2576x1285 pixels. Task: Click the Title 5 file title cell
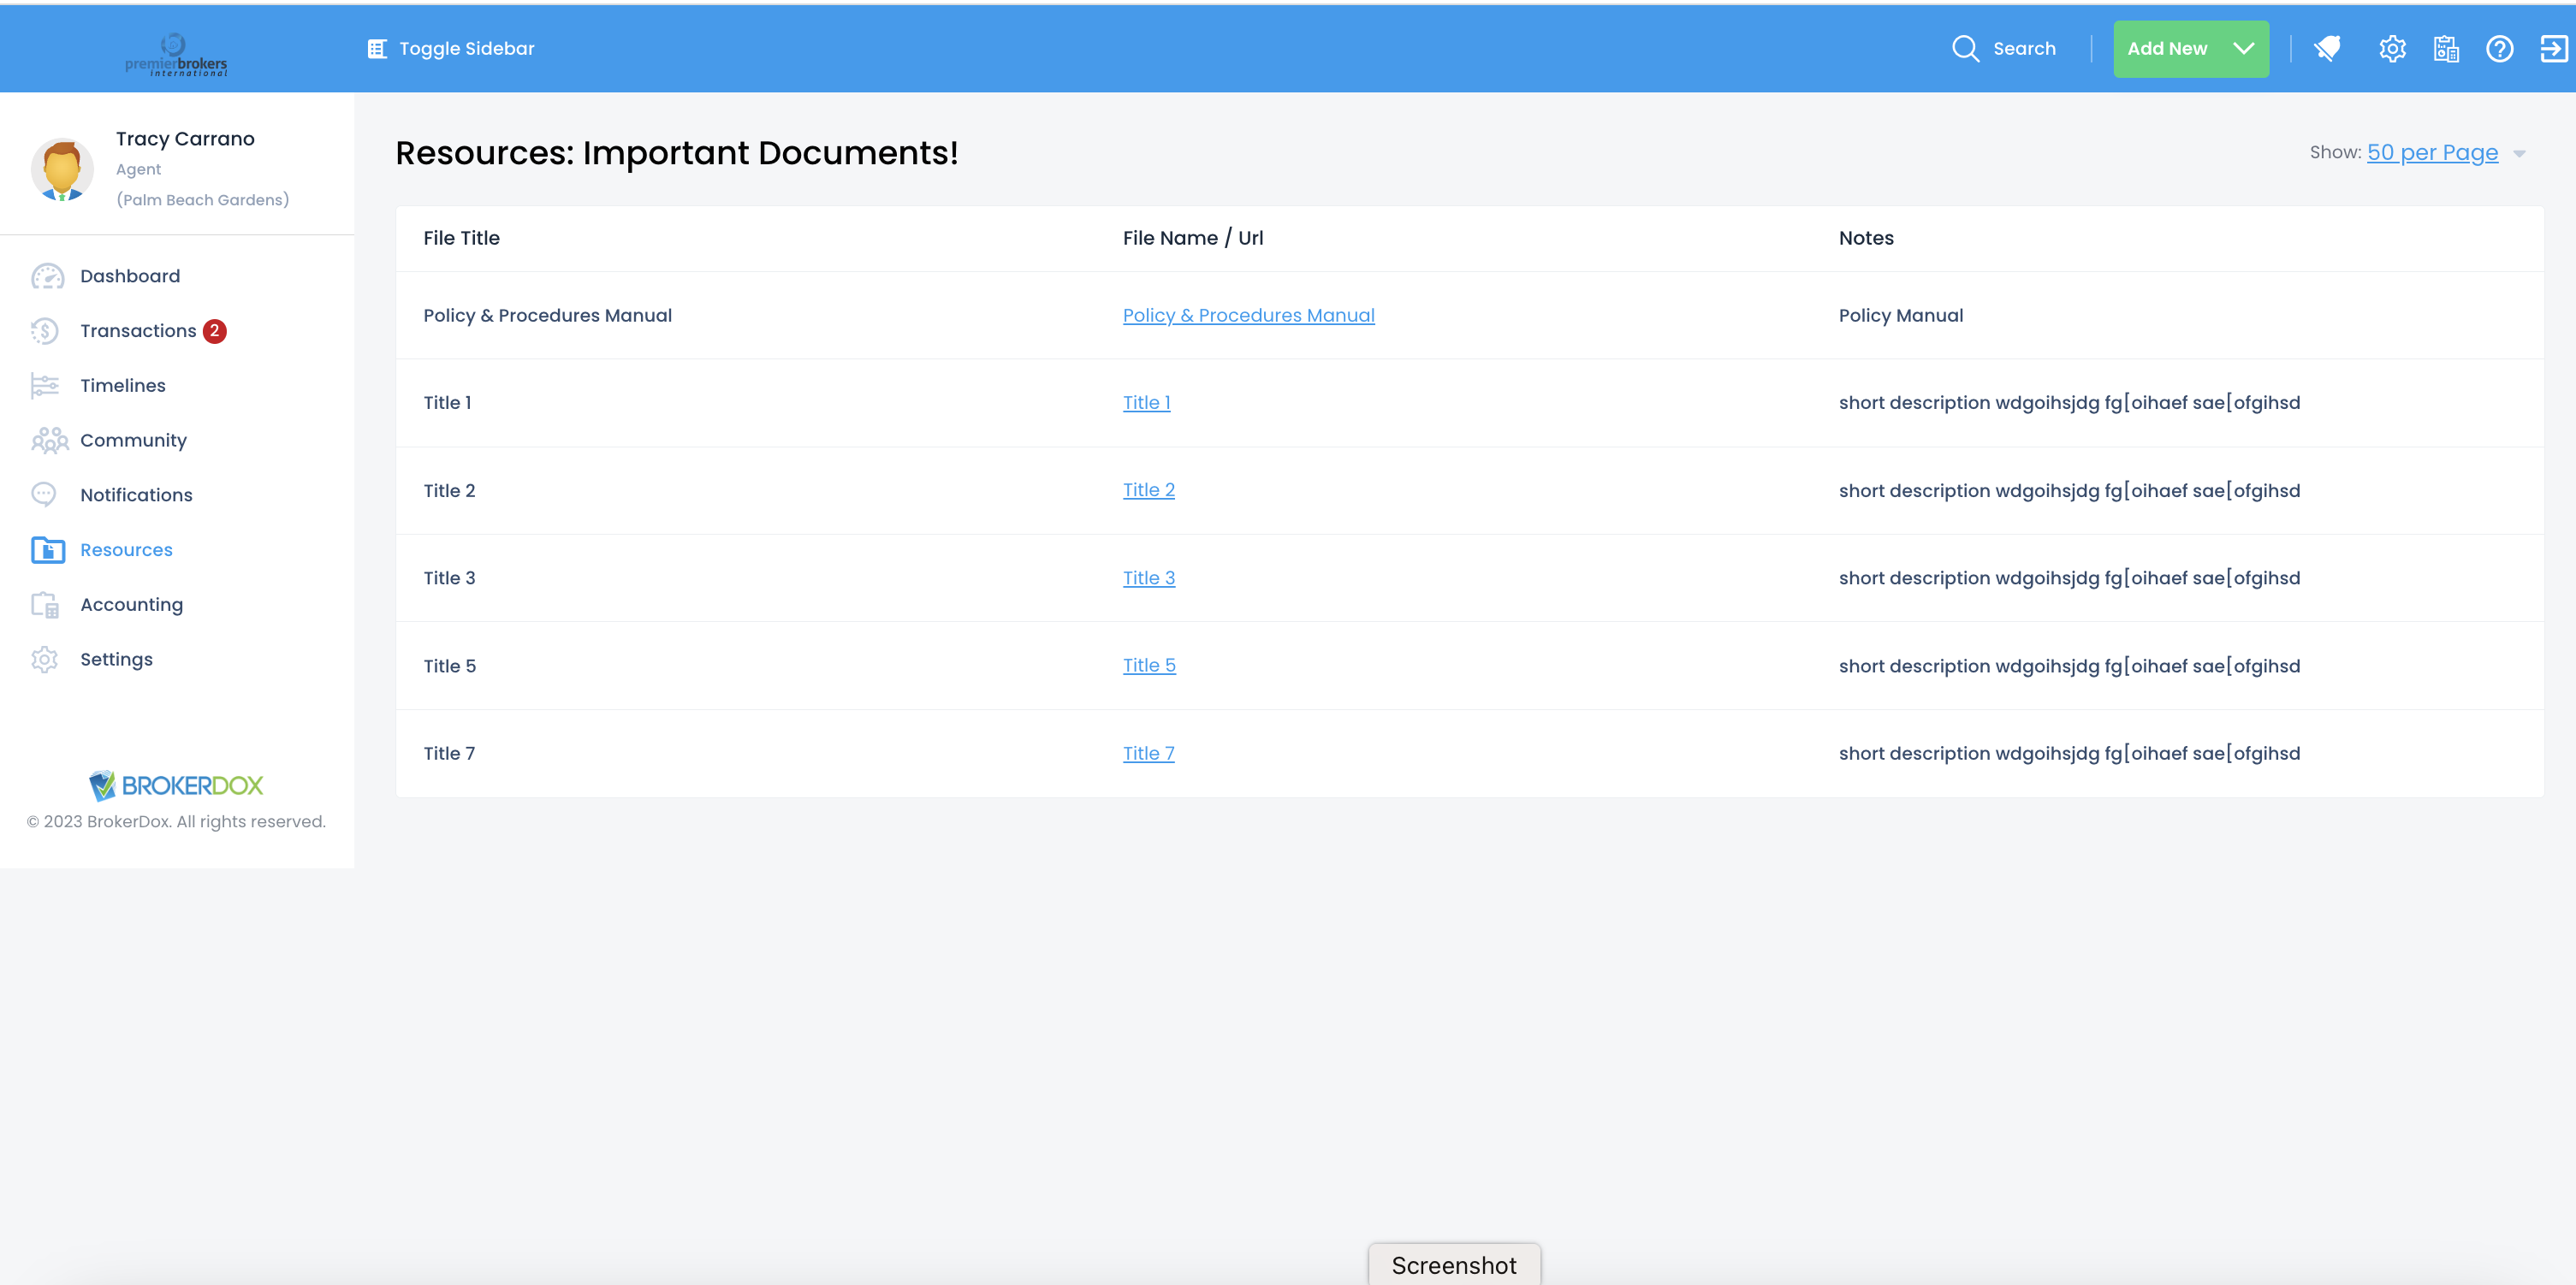[x=449, y=666]
